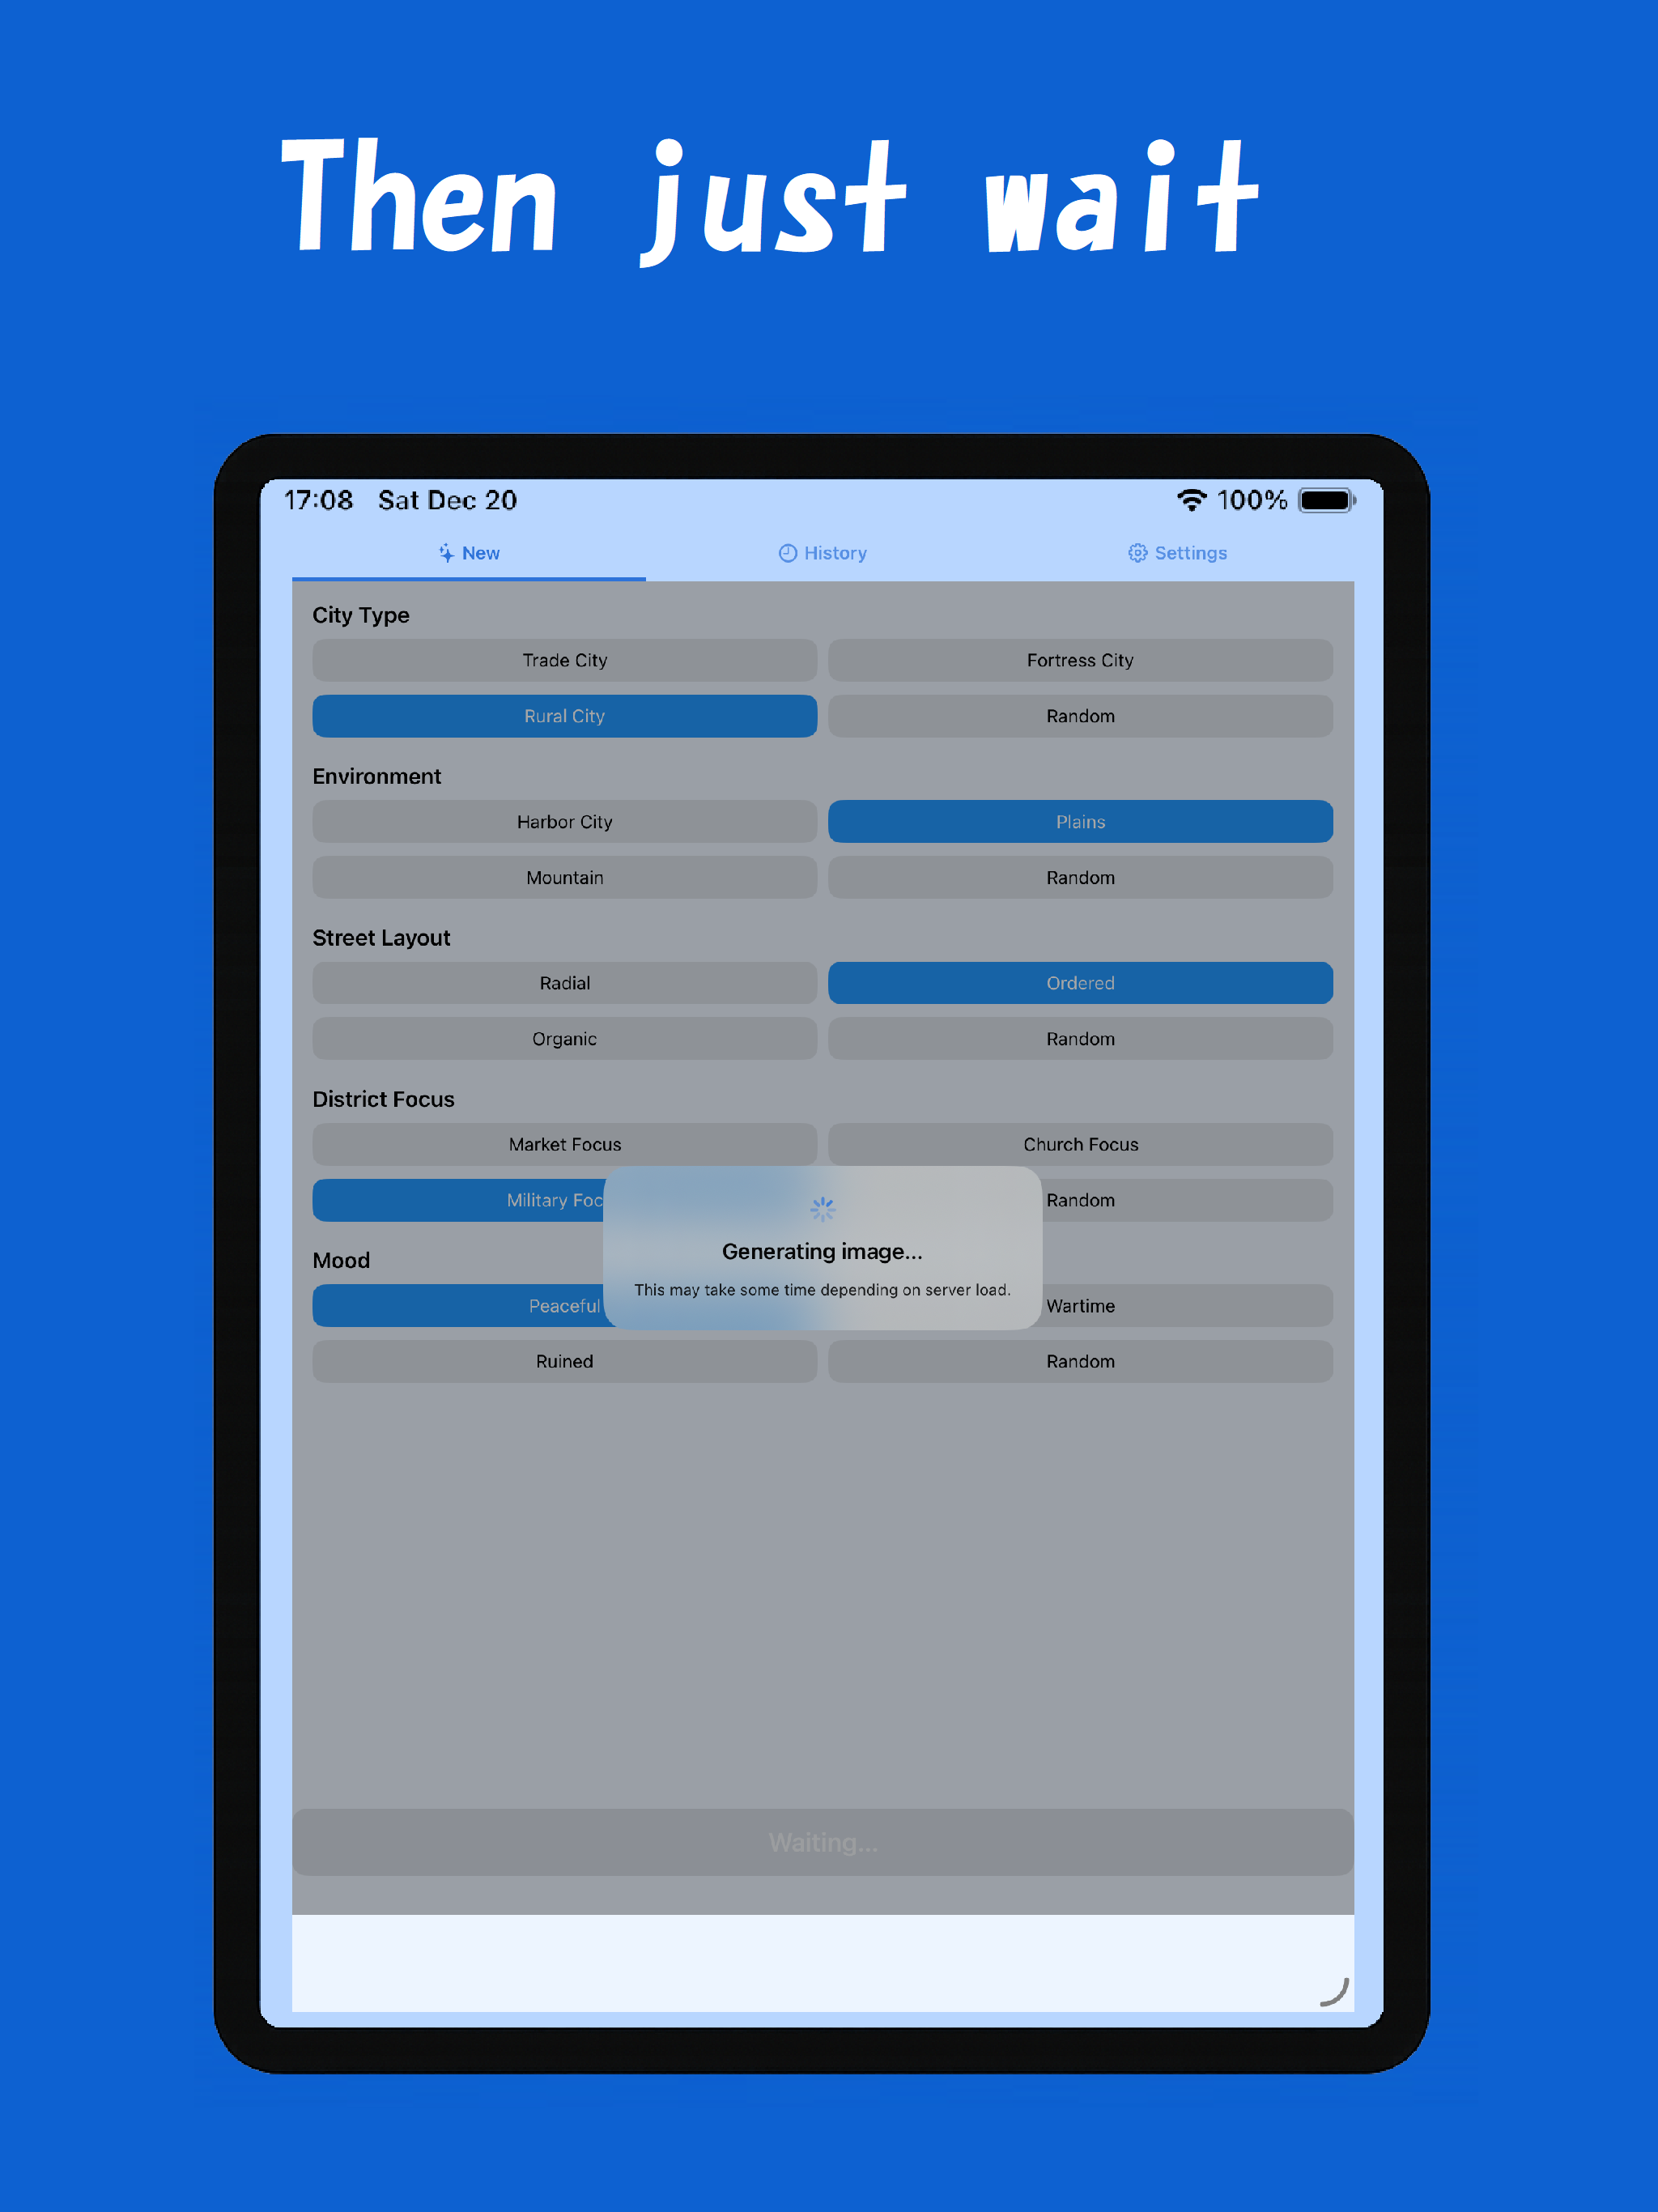Select Trade City option
This screenshot has width=1658, height=2212.
(x=564, y=660)
